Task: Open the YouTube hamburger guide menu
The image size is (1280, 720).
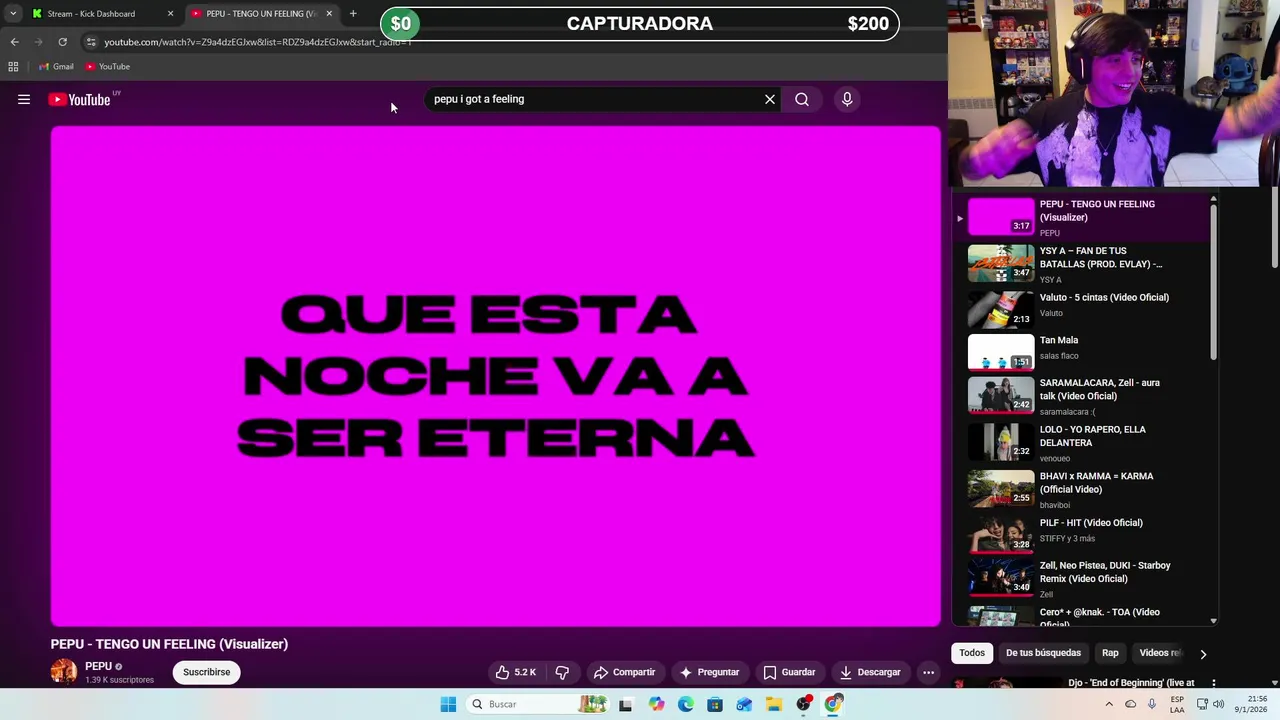Action: pyautogui.click(x=24, y=99)
